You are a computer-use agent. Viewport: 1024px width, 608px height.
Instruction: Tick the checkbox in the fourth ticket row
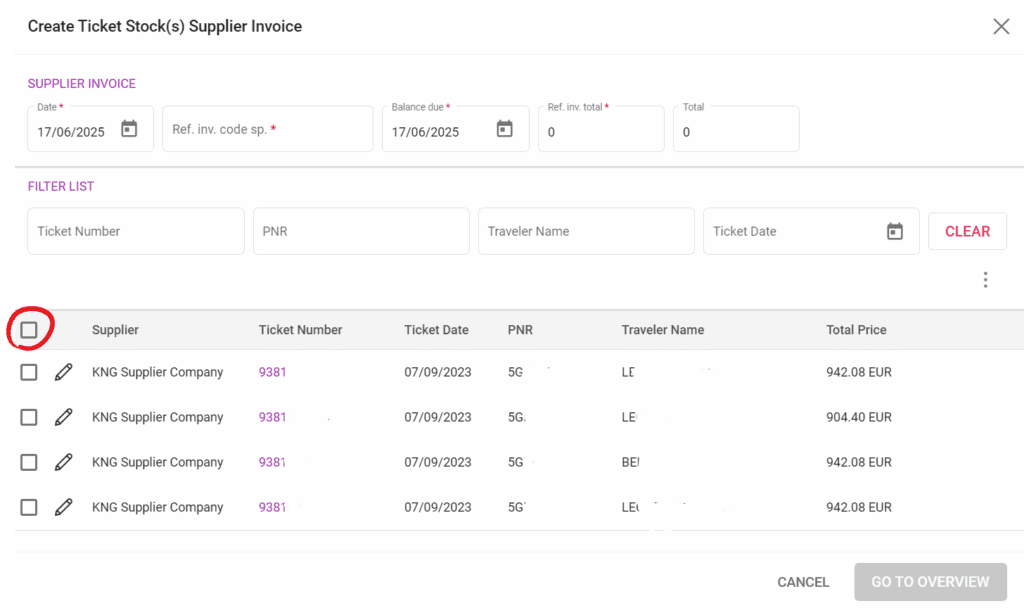click(29, 507)
